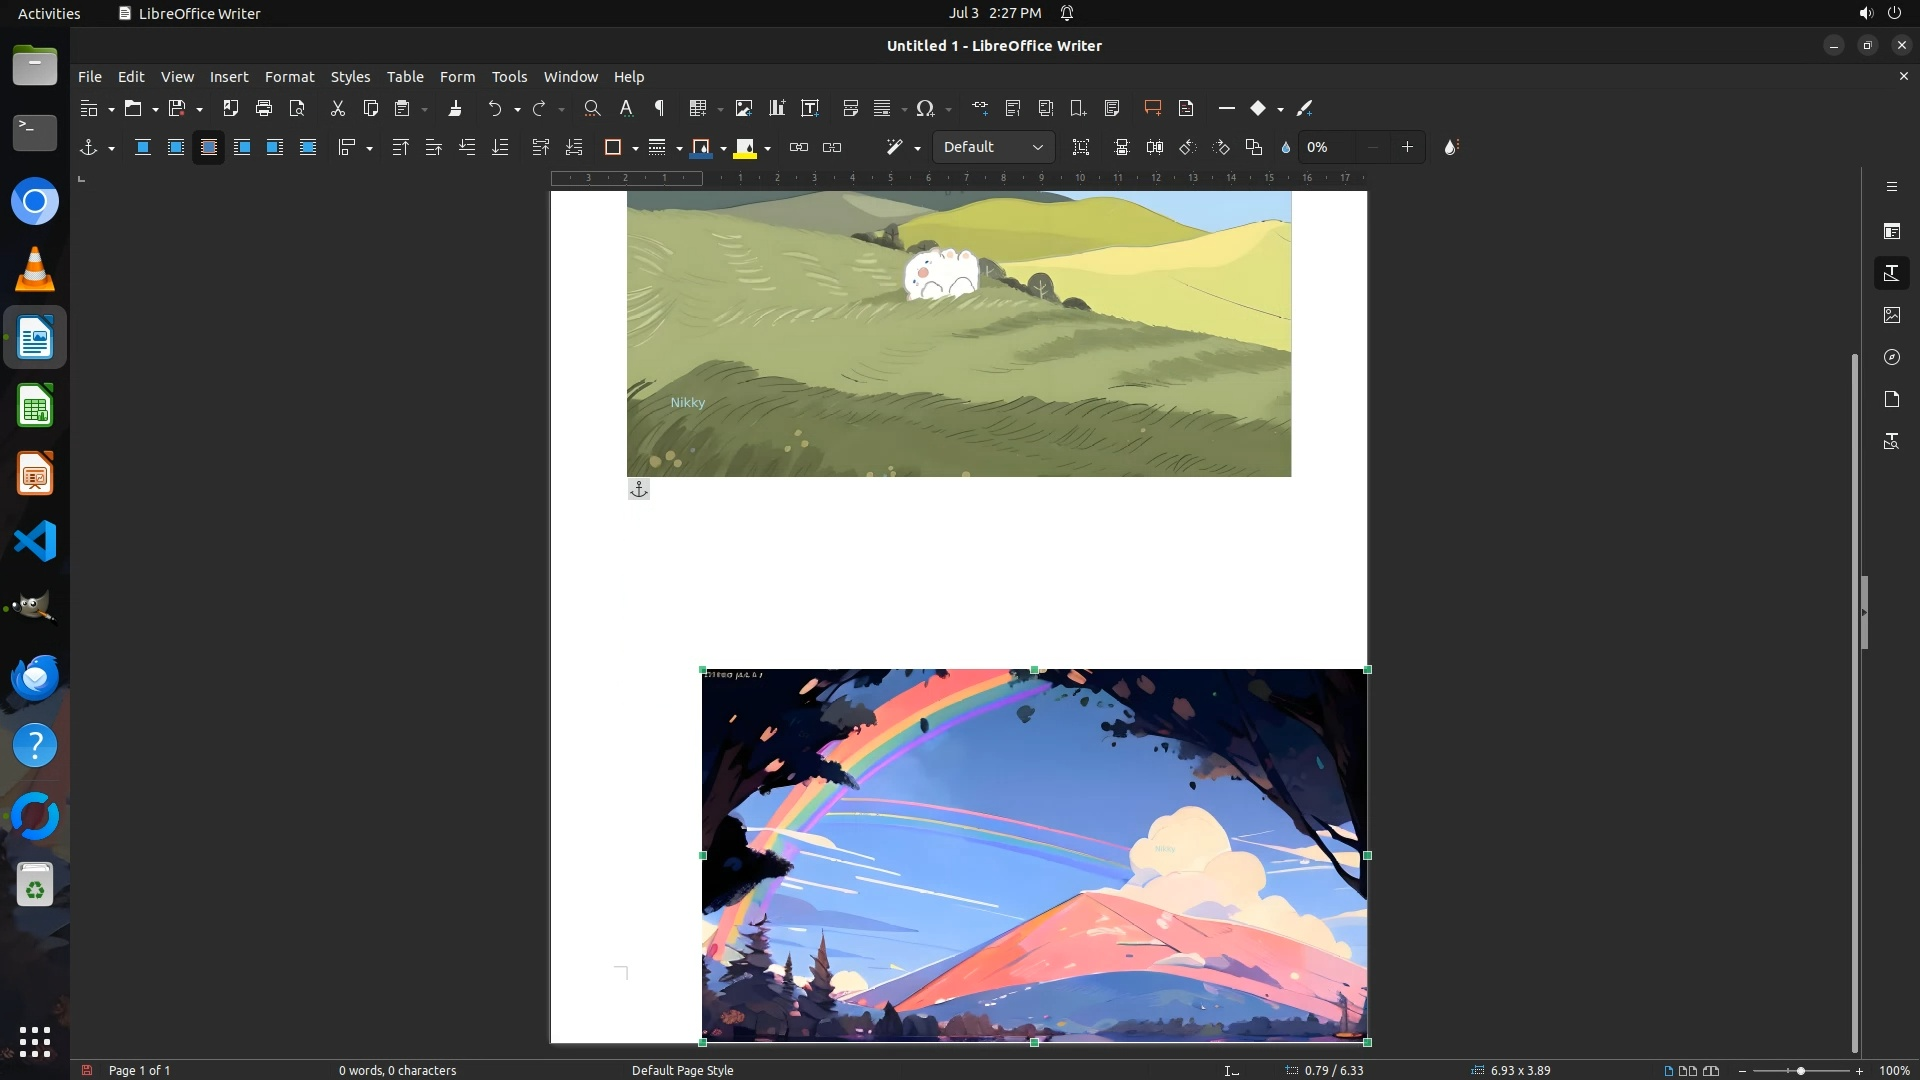
Task: Click Insert Special Character omega icon
Action: pos(925,108)
